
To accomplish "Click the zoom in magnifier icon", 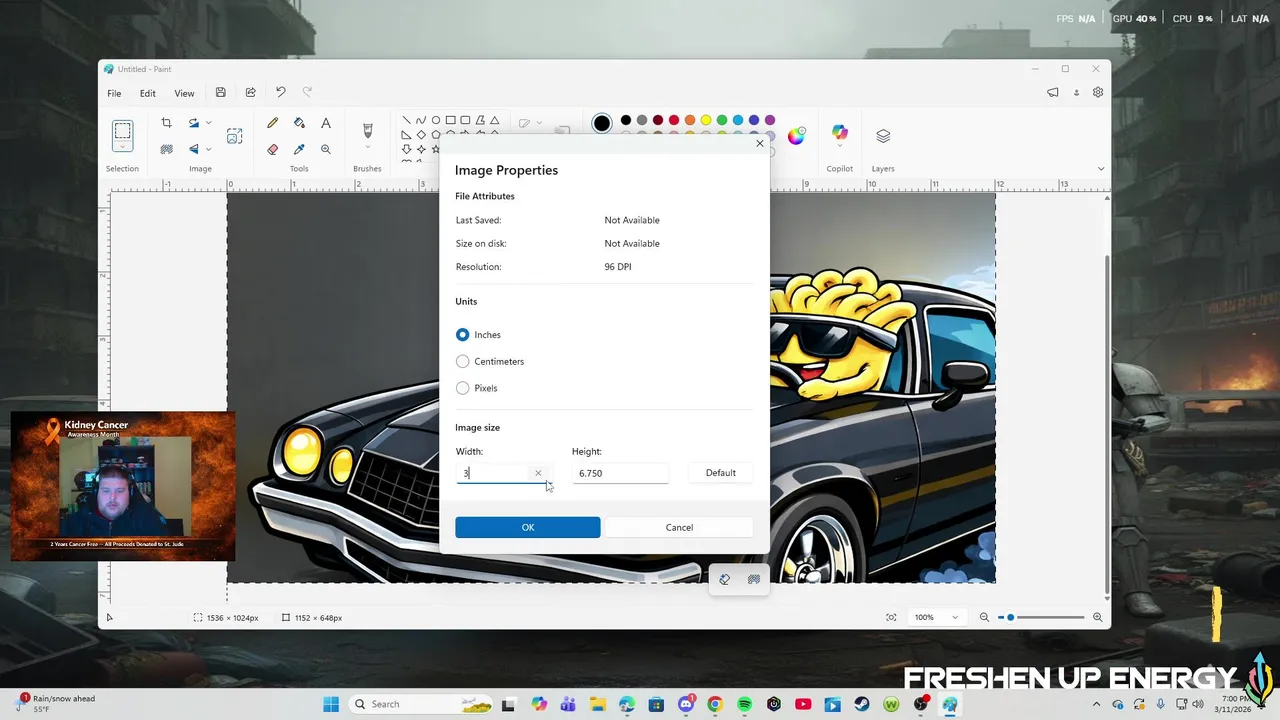I will (1098, 618).
